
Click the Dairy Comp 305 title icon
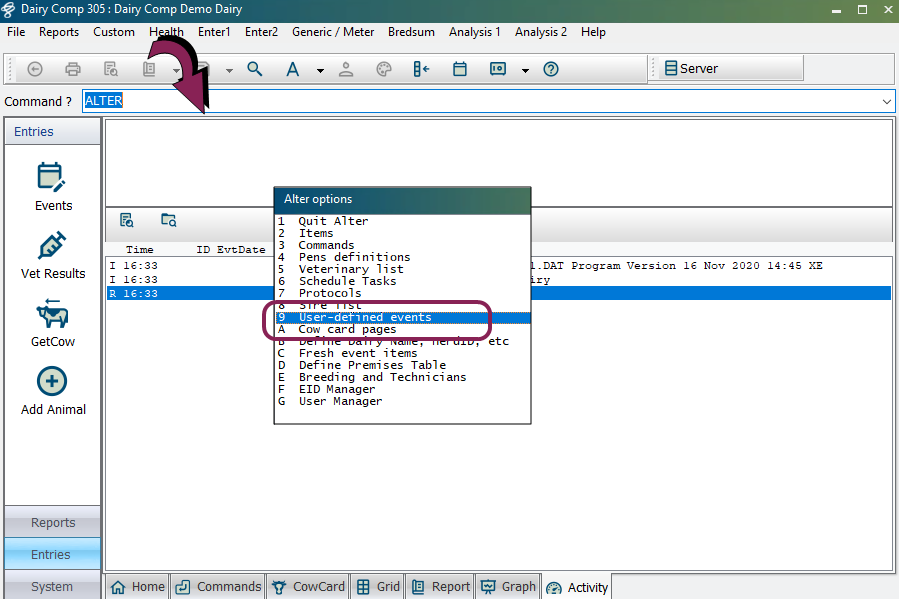9,9
